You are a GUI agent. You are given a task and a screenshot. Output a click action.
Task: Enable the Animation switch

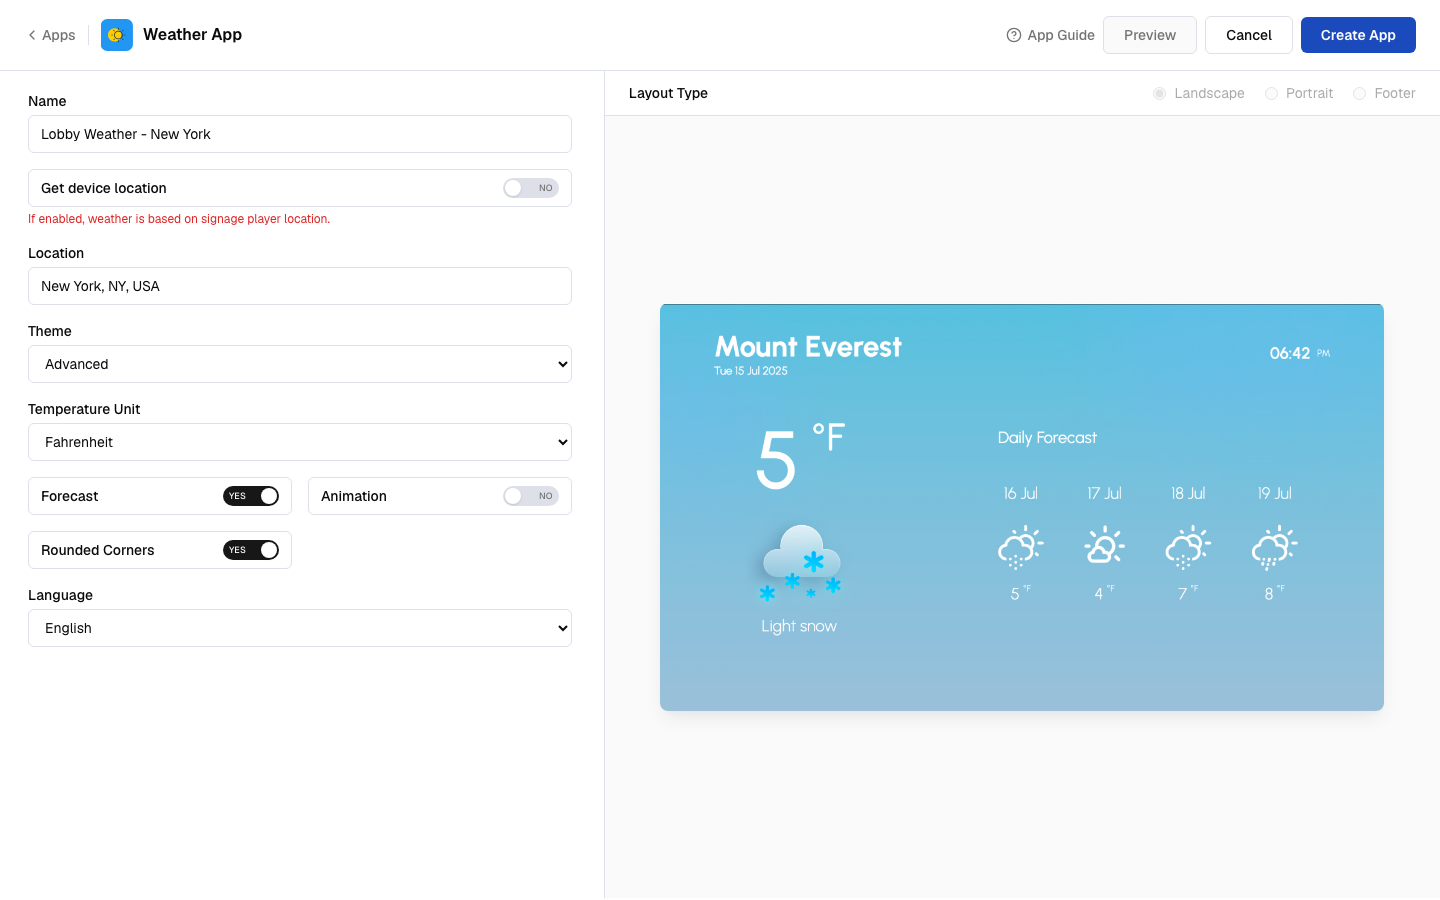531,496
